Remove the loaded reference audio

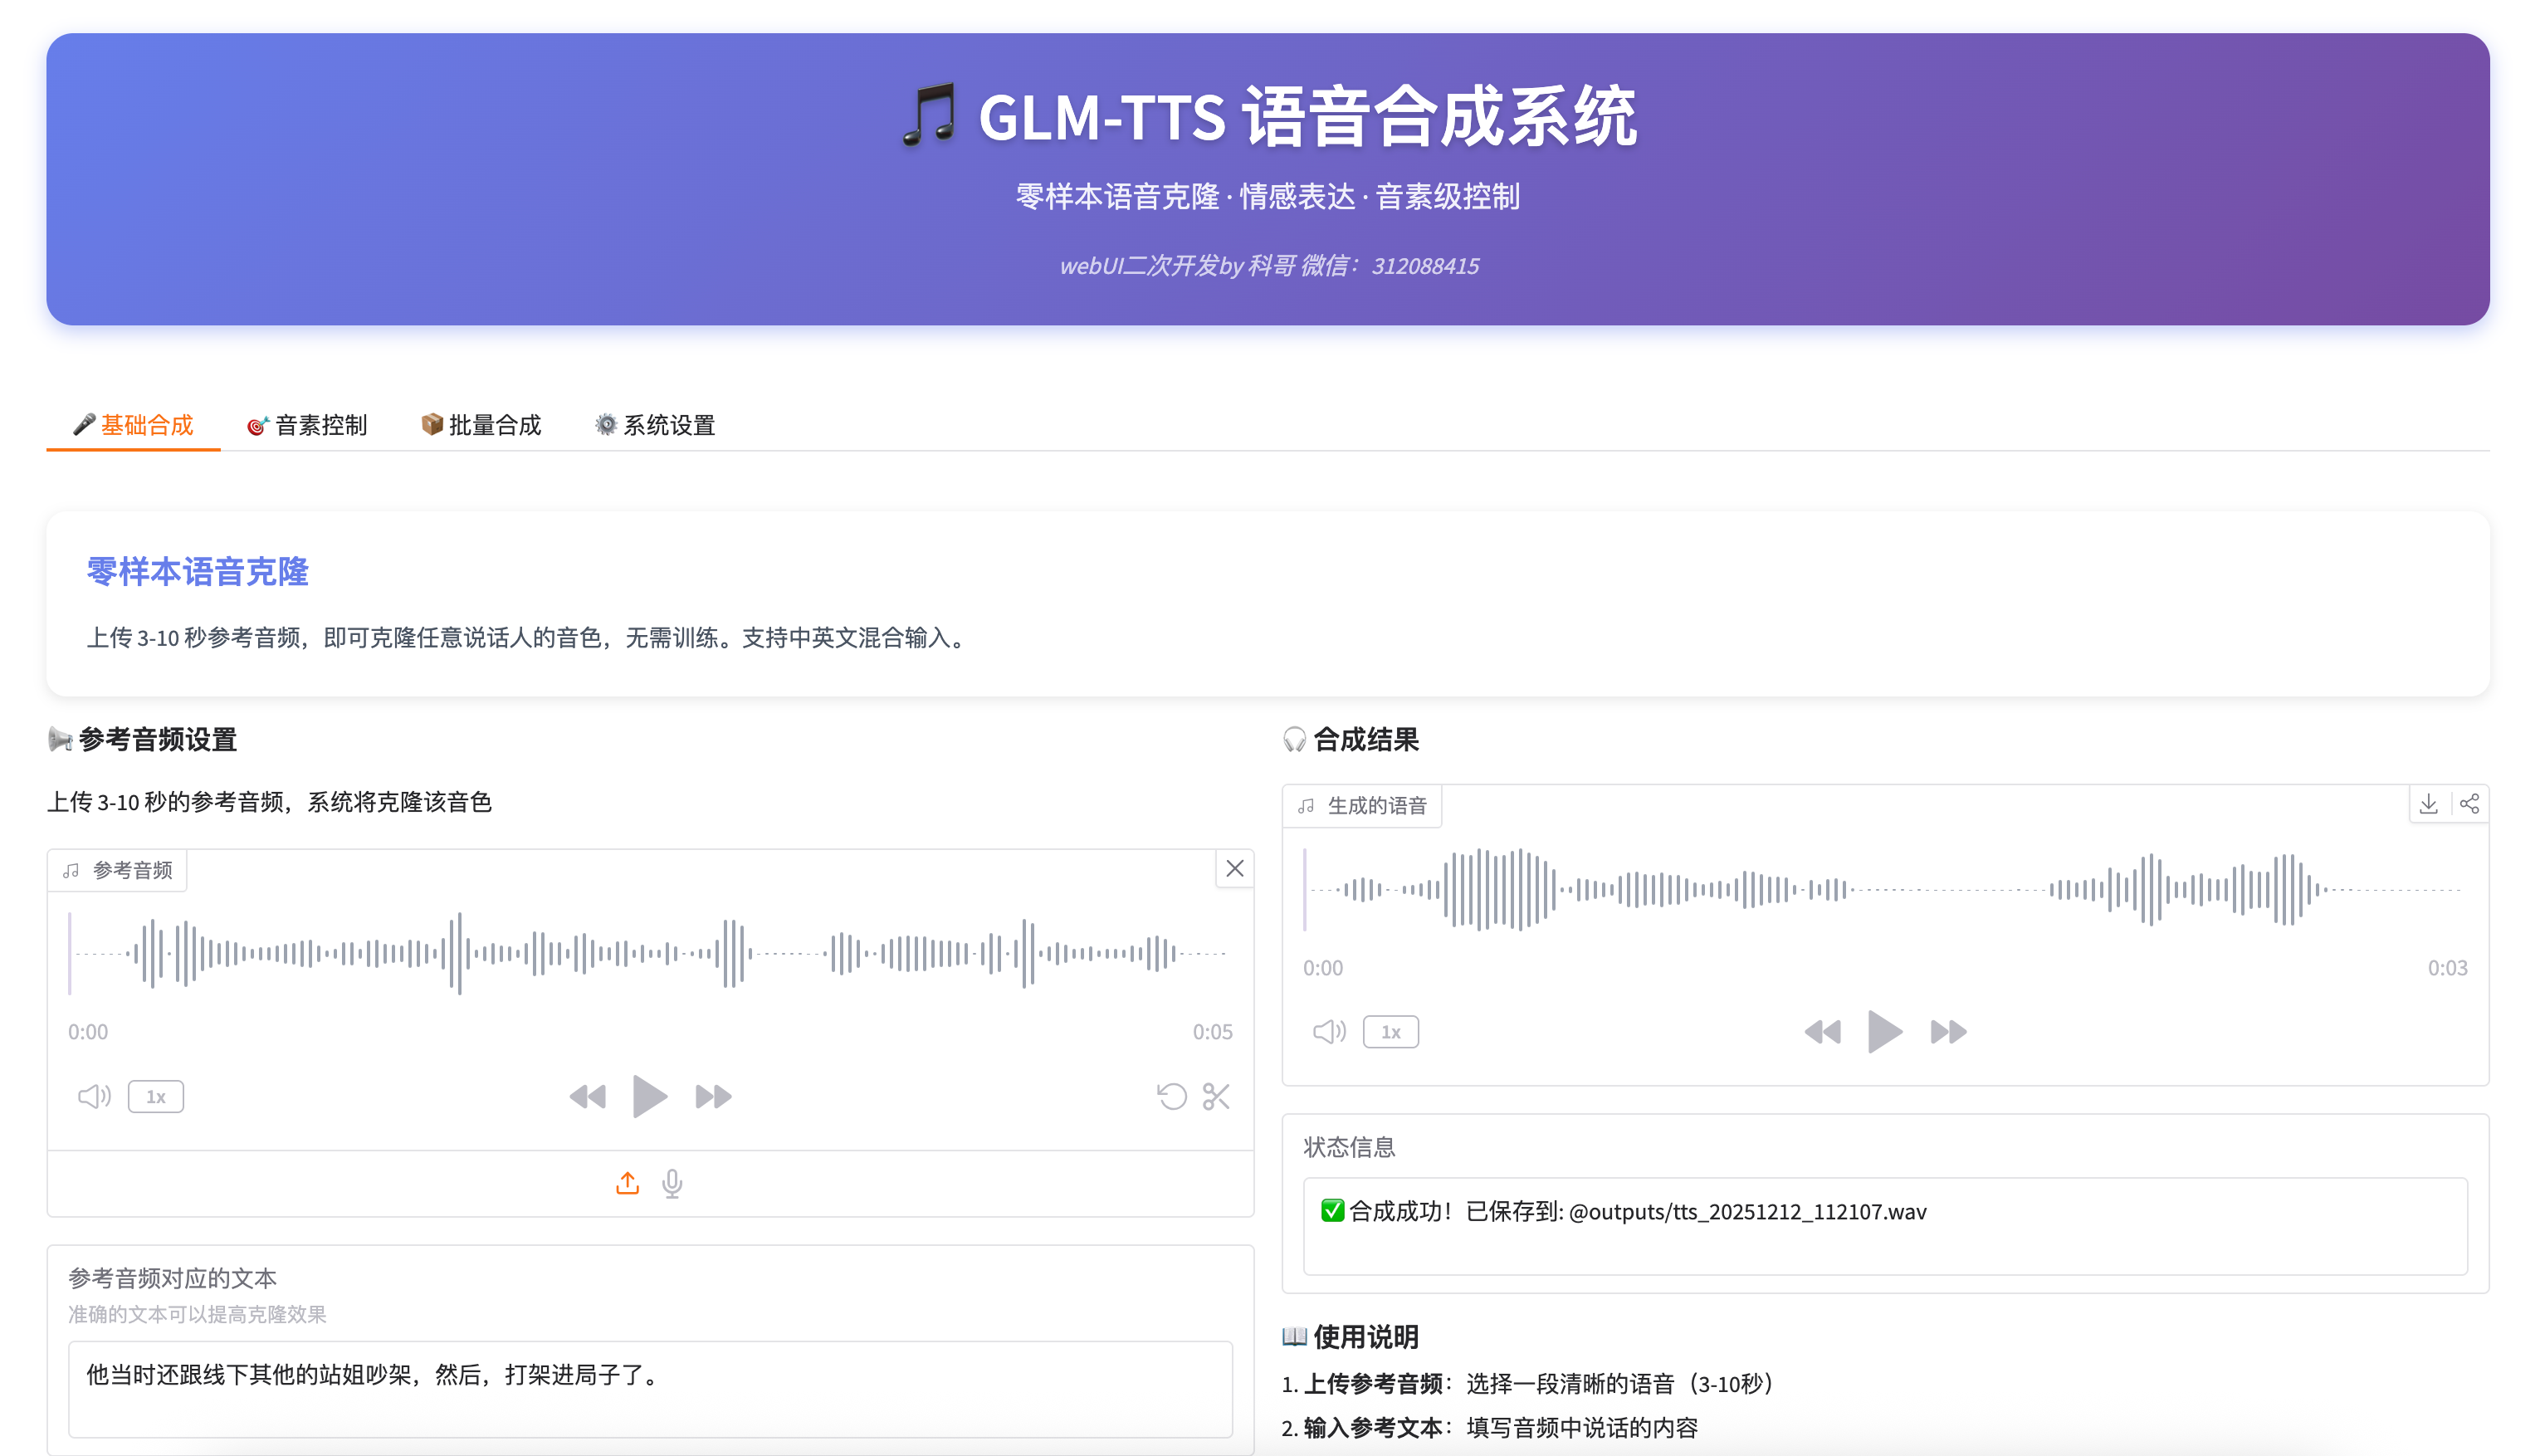(x=1234, y=868)
